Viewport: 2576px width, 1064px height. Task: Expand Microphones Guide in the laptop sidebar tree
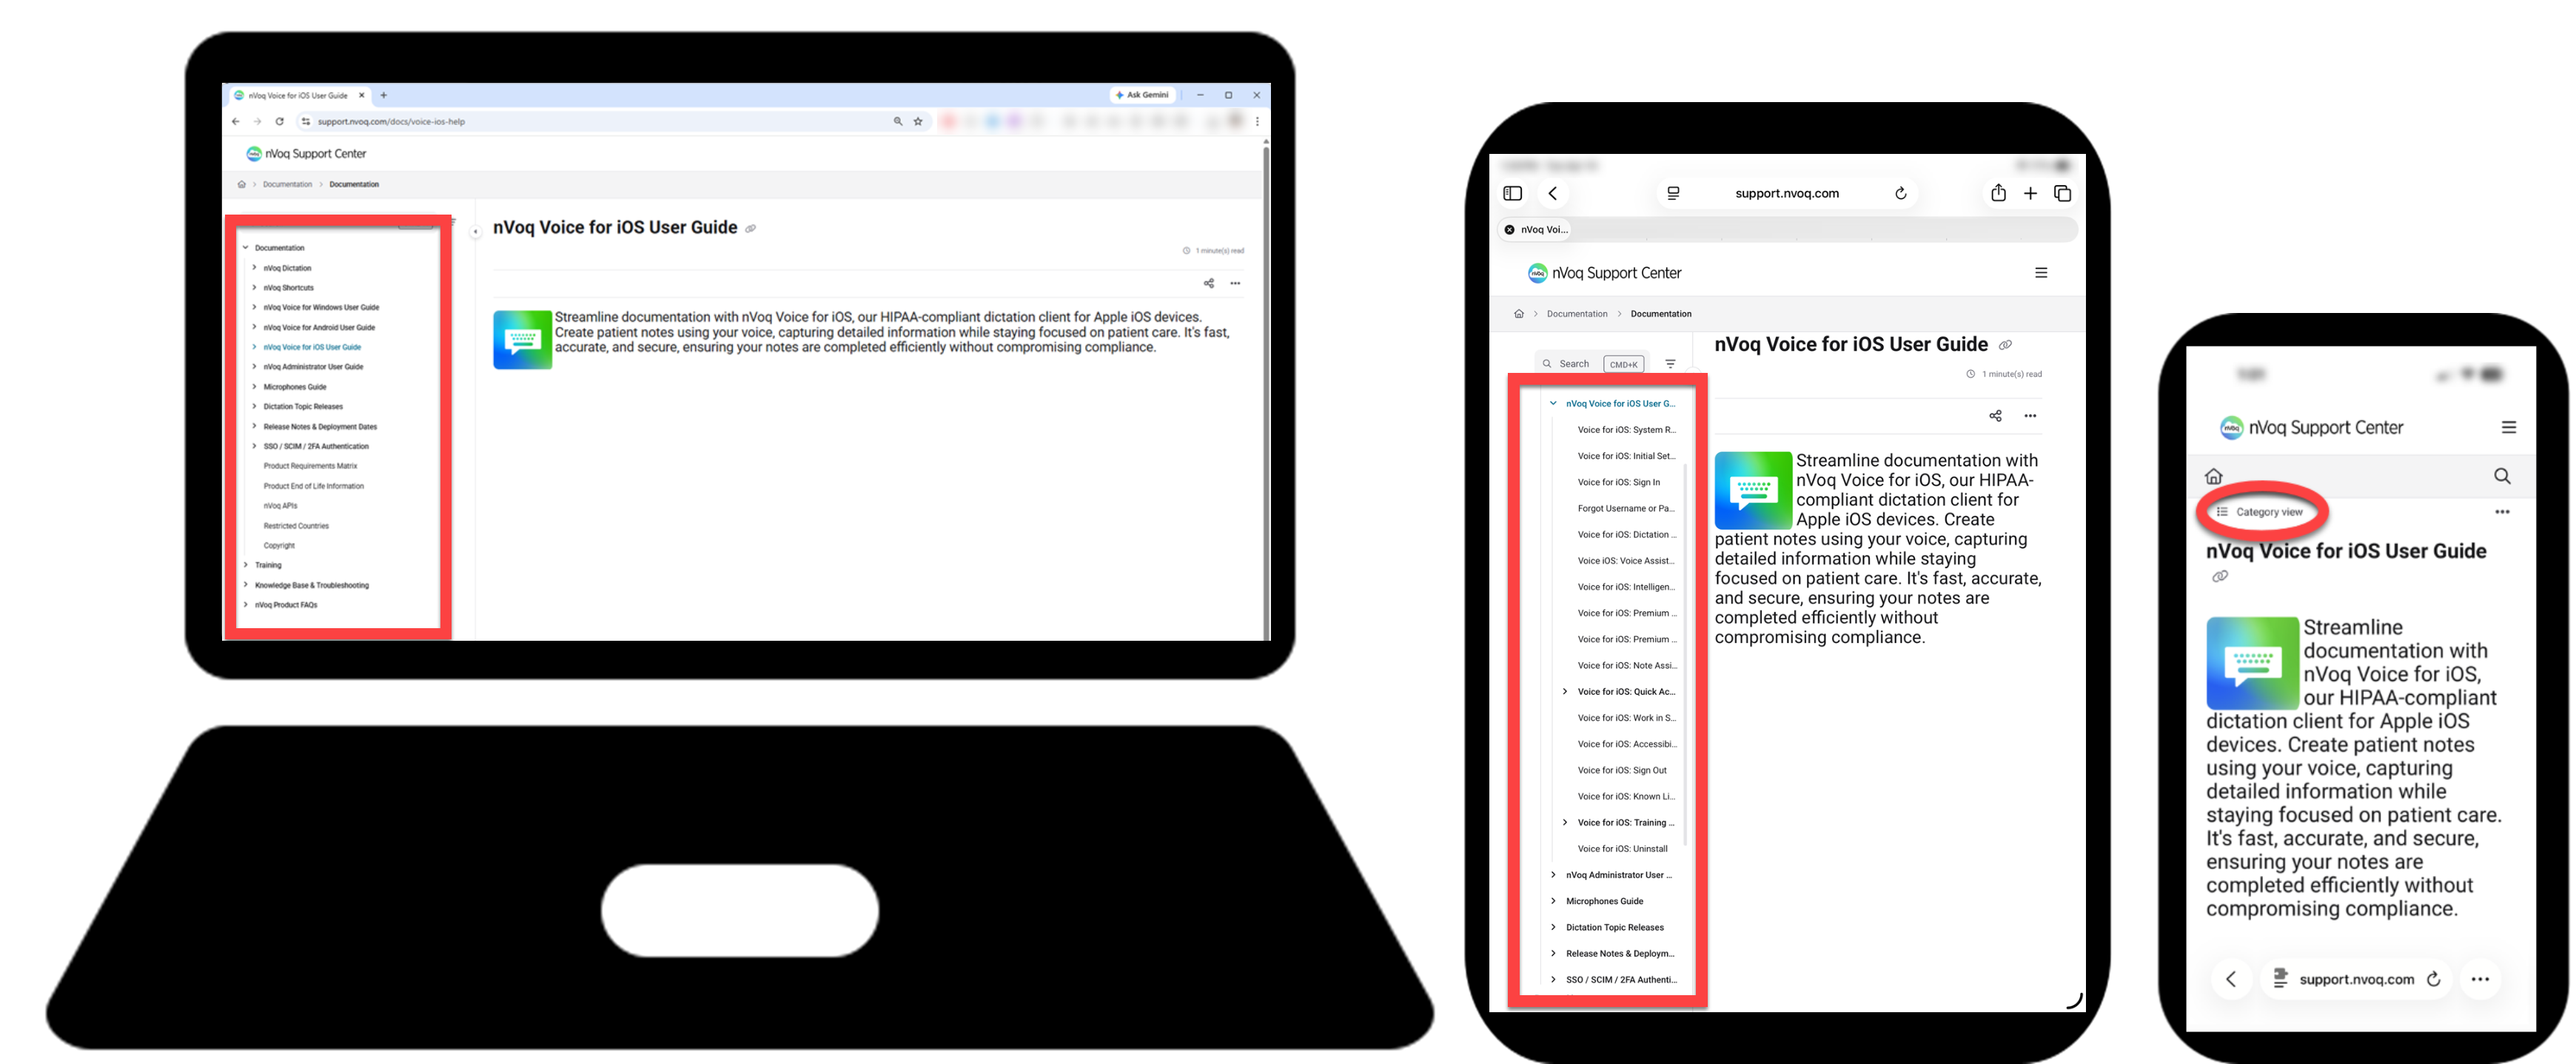tap(254, 387)
